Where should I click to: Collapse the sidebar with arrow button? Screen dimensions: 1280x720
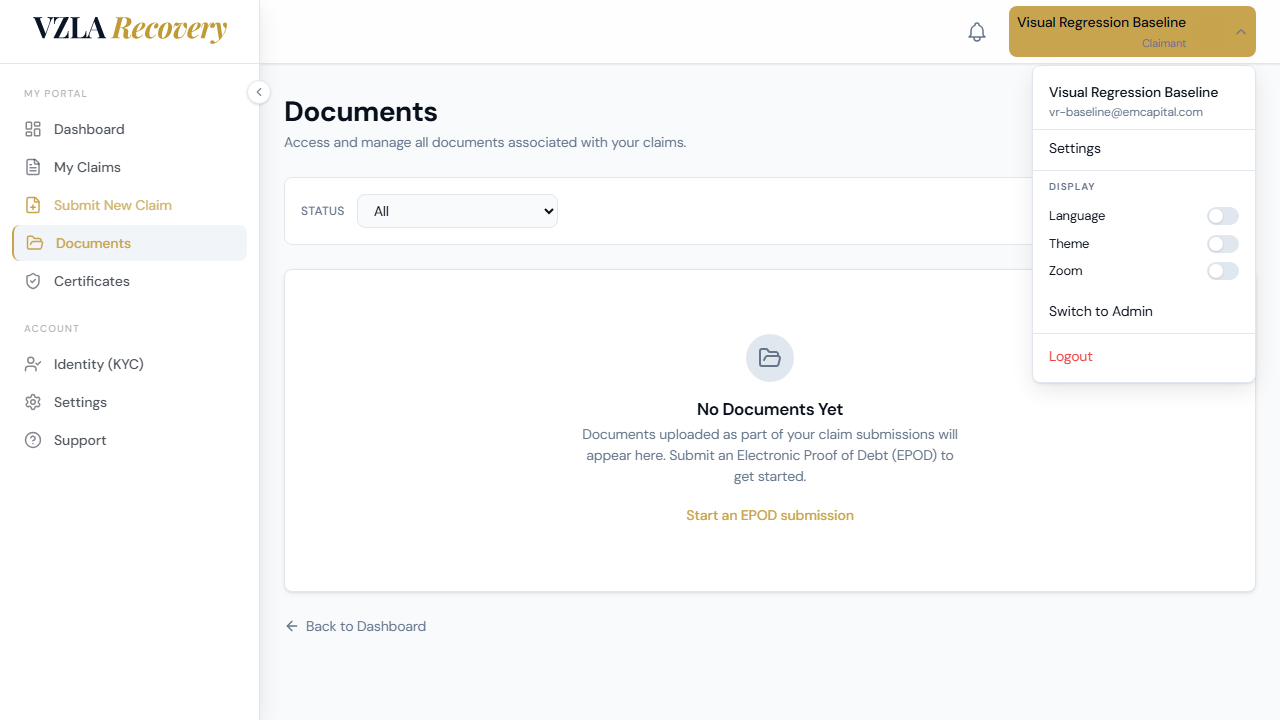[259, 92]
